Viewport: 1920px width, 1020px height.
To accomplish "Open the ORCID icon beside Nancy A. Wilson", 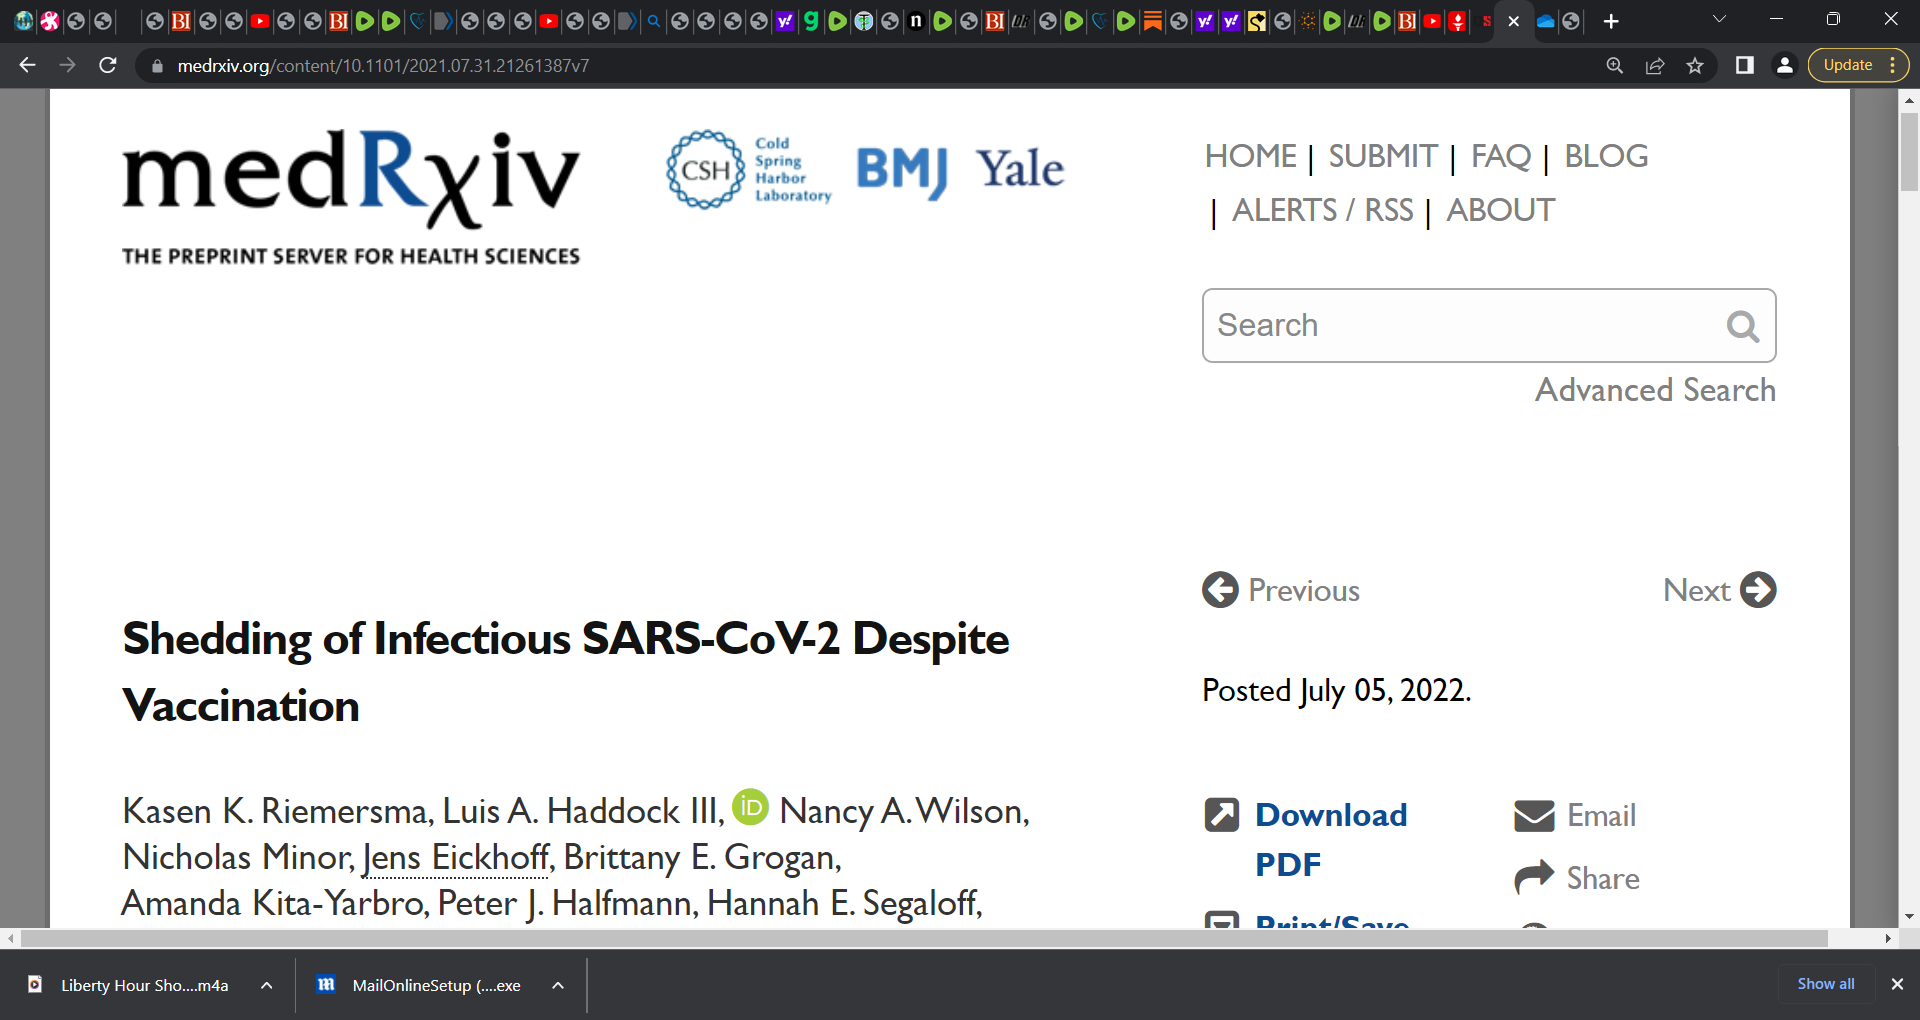I will (x=750, y=807).
